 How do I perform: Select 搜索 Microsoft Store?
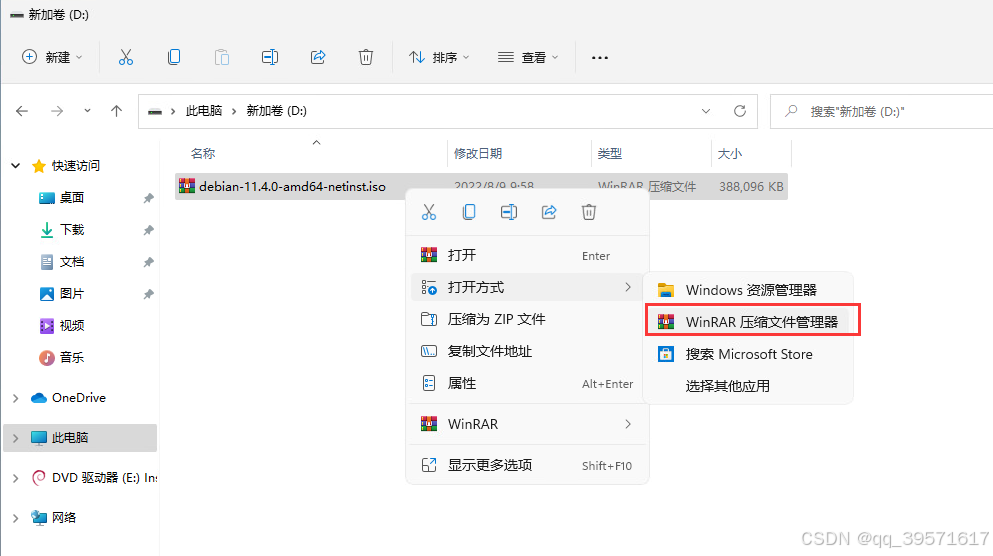click(748, 354)
